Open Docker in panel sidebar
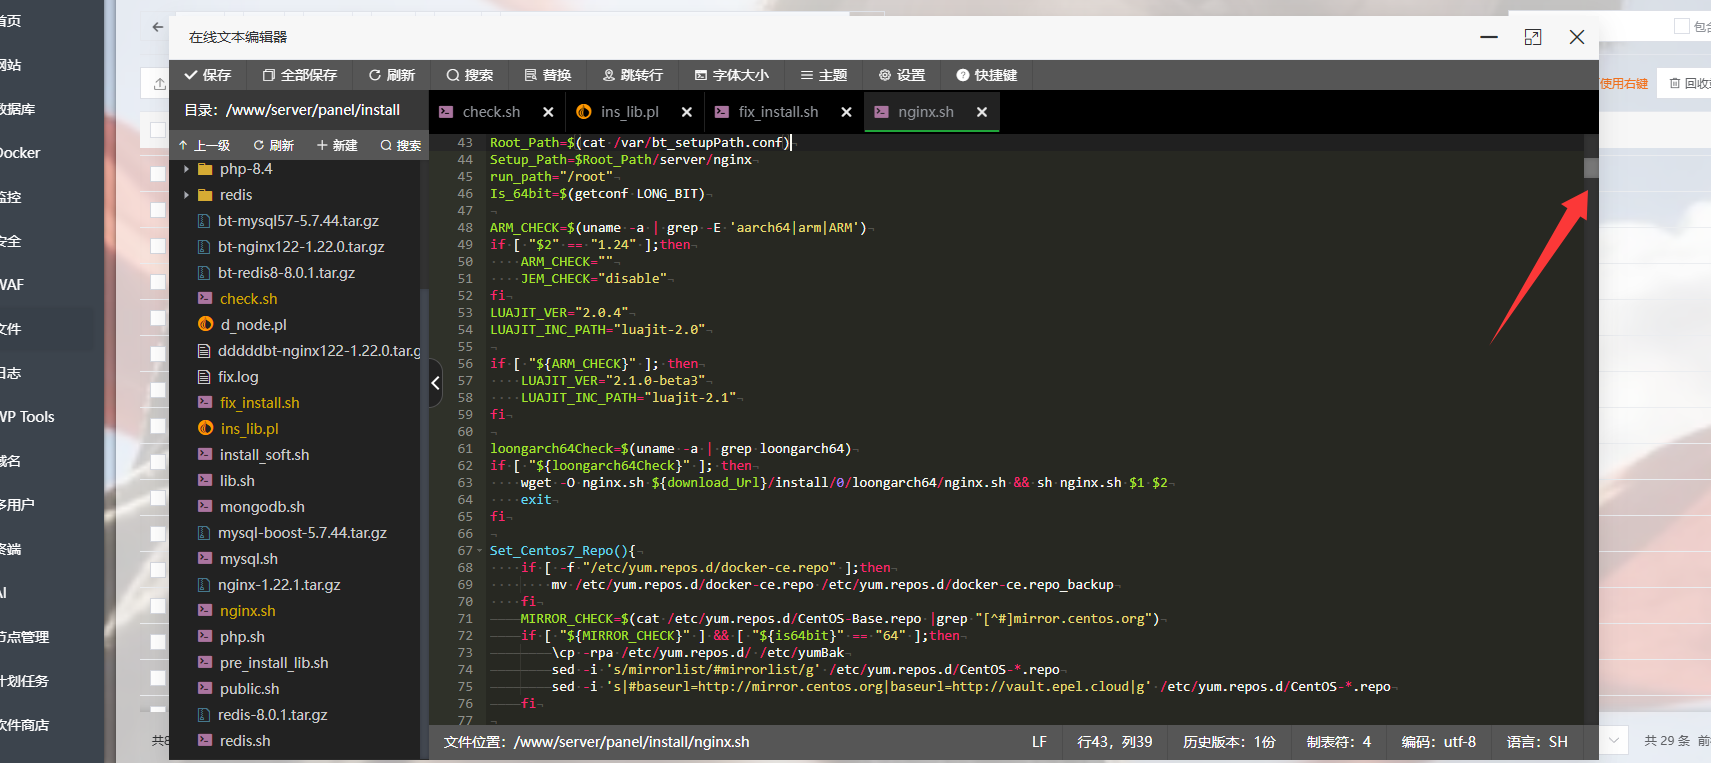1711x763 pixels. click(20, 153)
